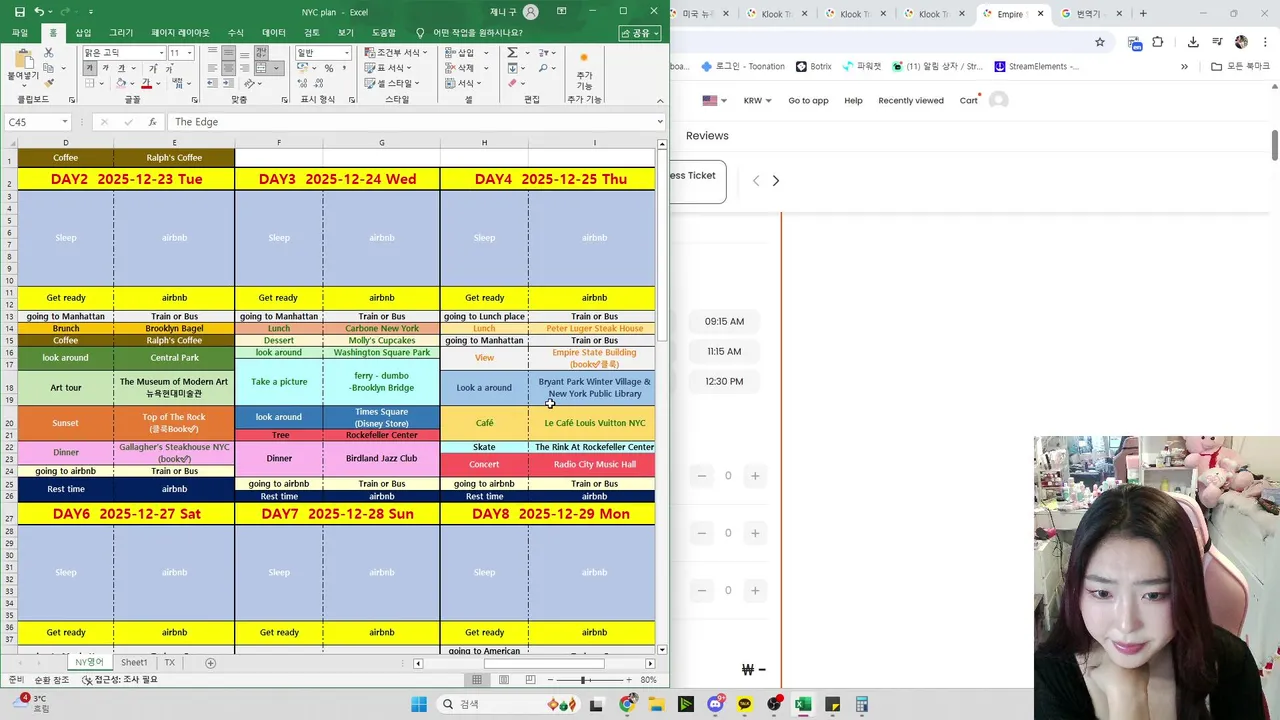Click the zoom slider in status bar
The height and width of the screenshot is (720, 1280).
point(583,680)
